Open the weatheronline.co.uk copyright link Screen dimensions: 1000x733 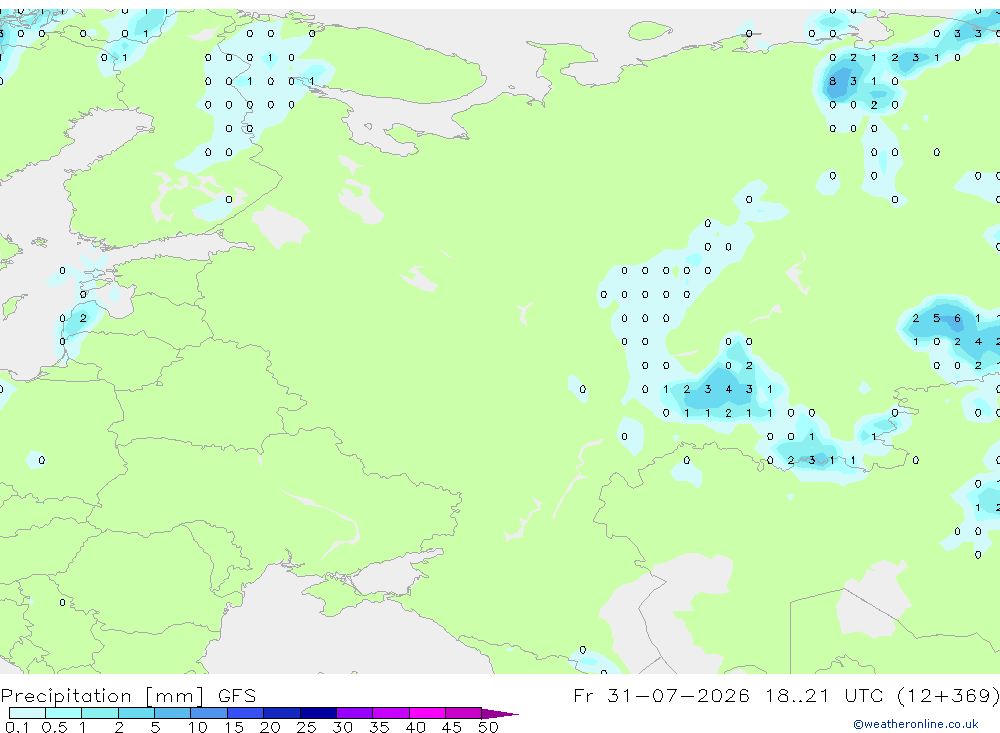(x=915, y=724)
